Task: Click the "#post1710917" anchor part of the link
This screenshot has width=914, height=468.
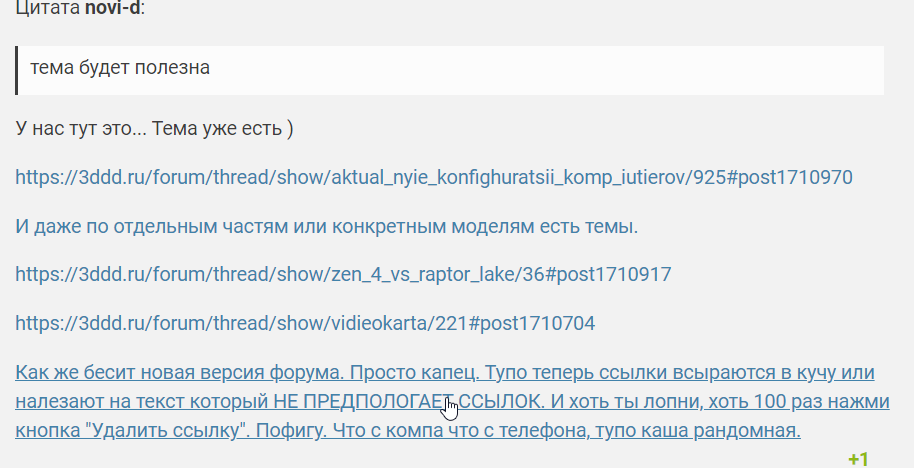Action: pyautogui.click(x=609, y=274)
